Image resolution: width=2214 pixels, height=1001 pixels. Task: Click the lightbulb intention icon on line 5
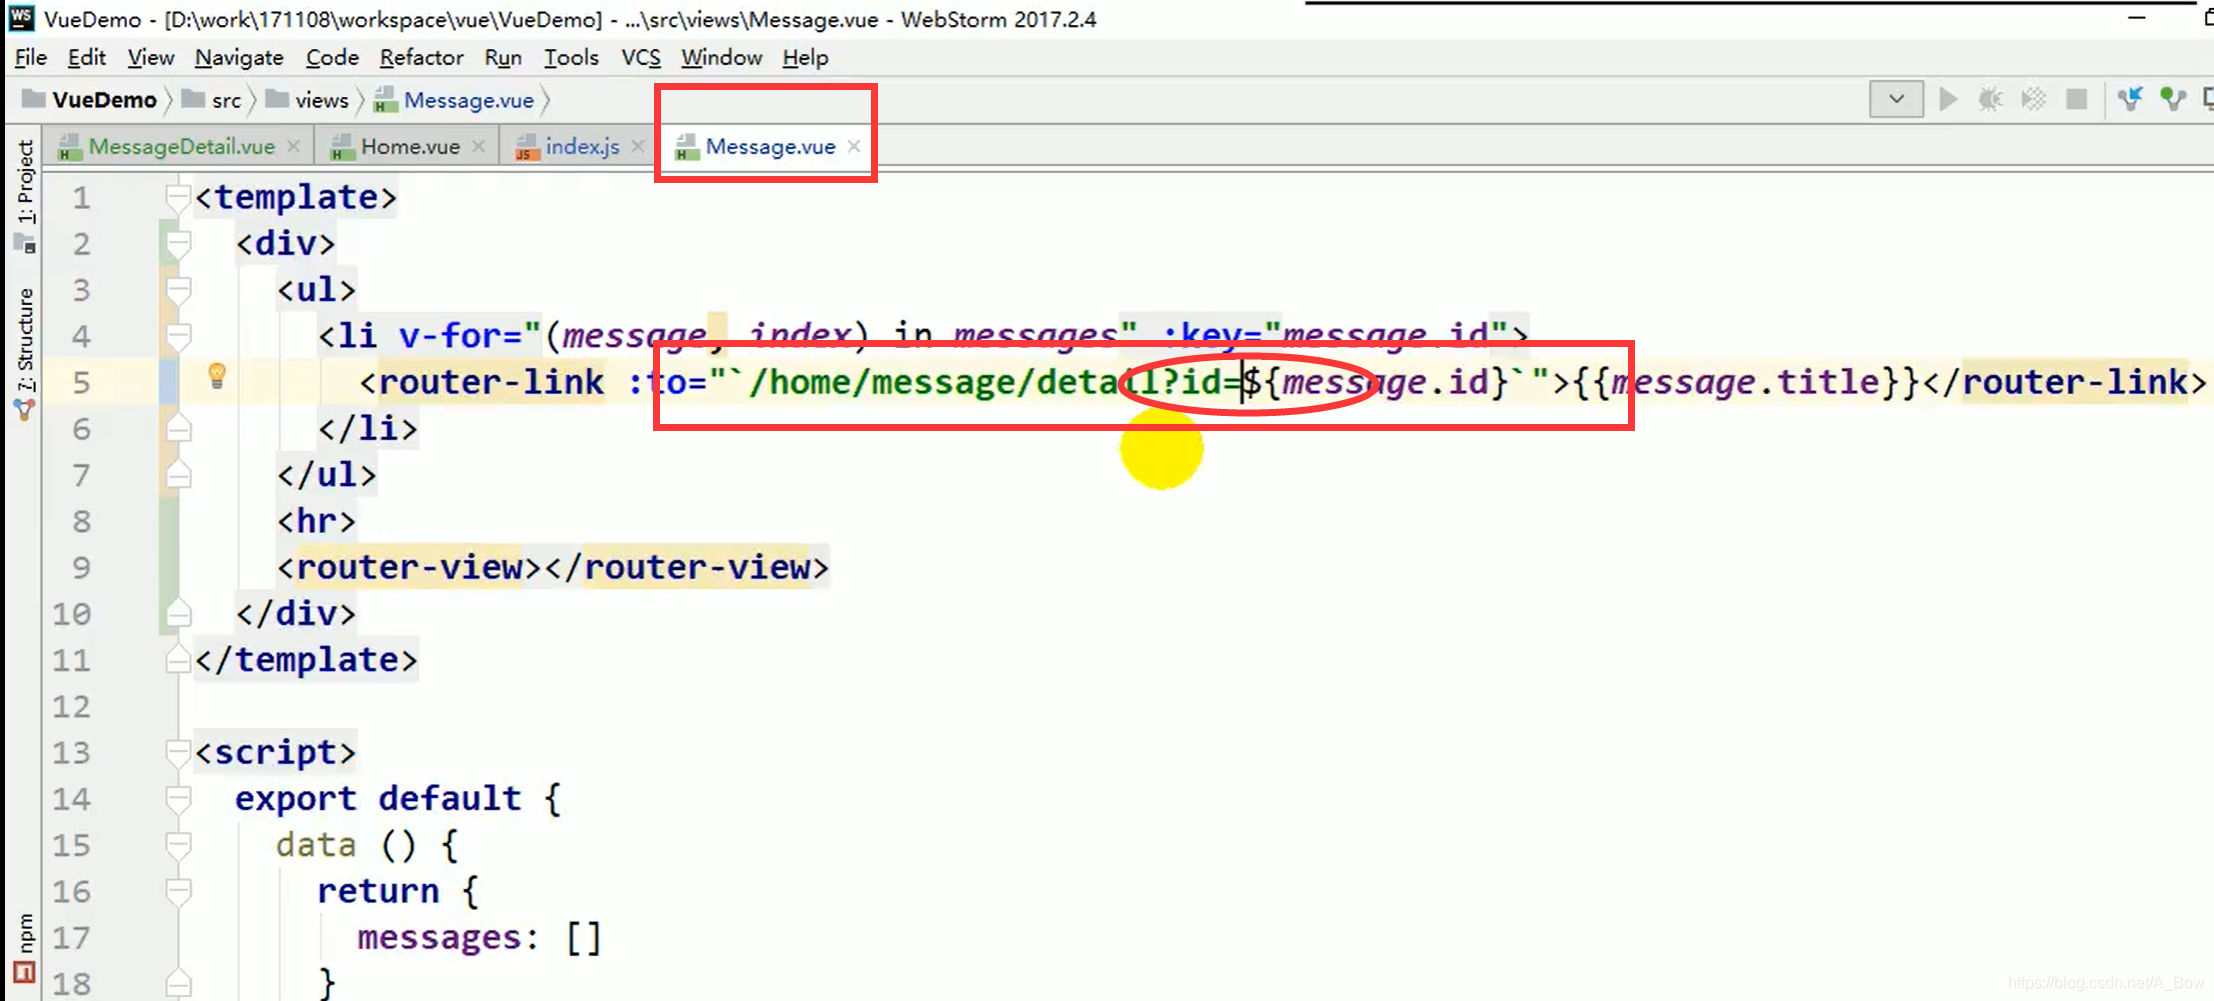(x=217, y=376)
